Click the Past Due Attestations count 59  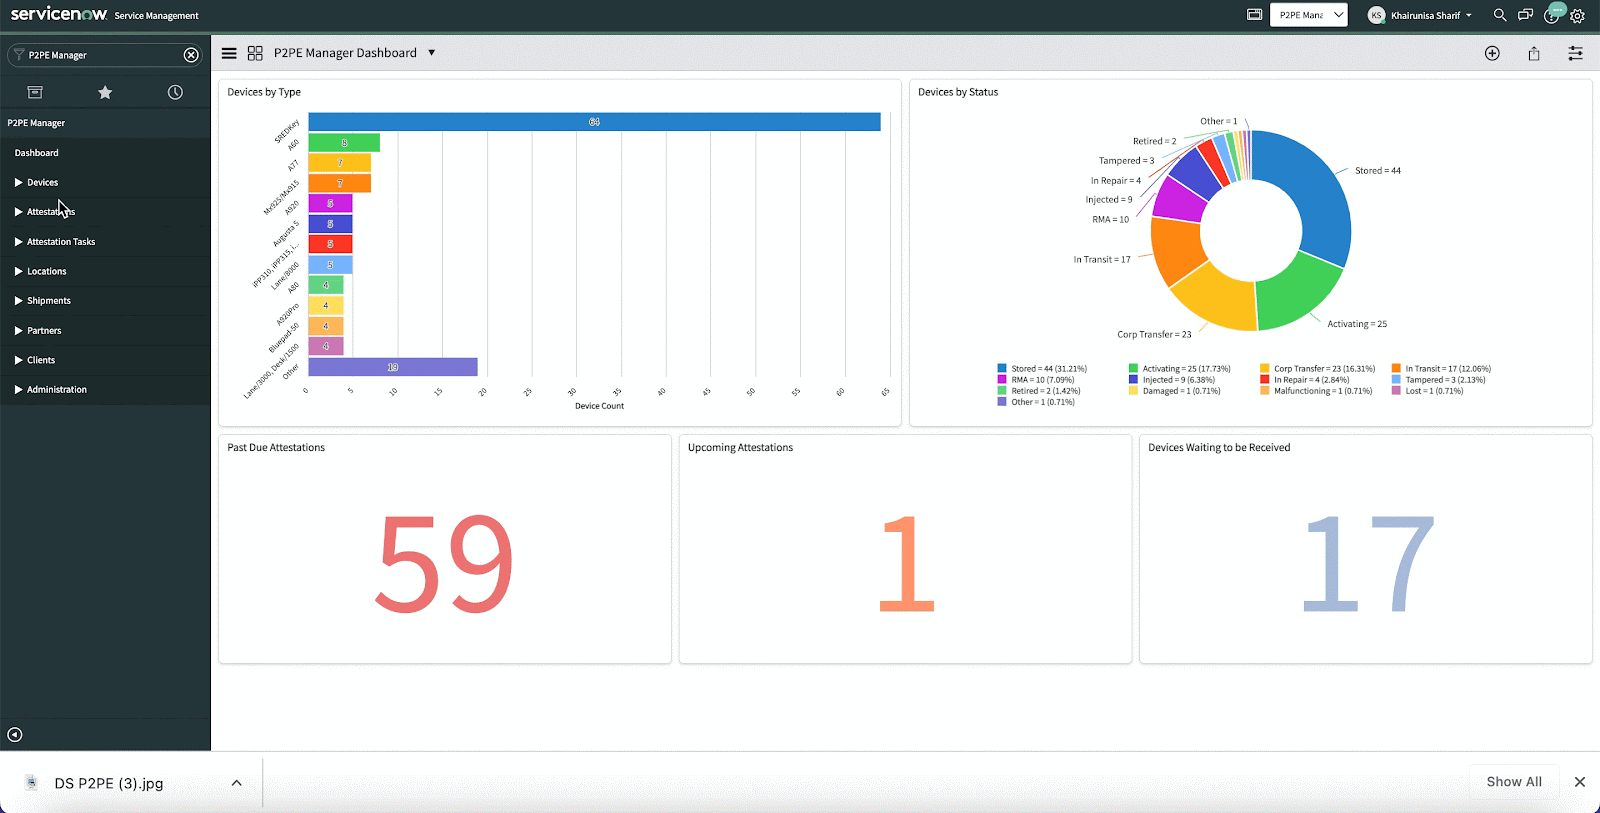444,563
